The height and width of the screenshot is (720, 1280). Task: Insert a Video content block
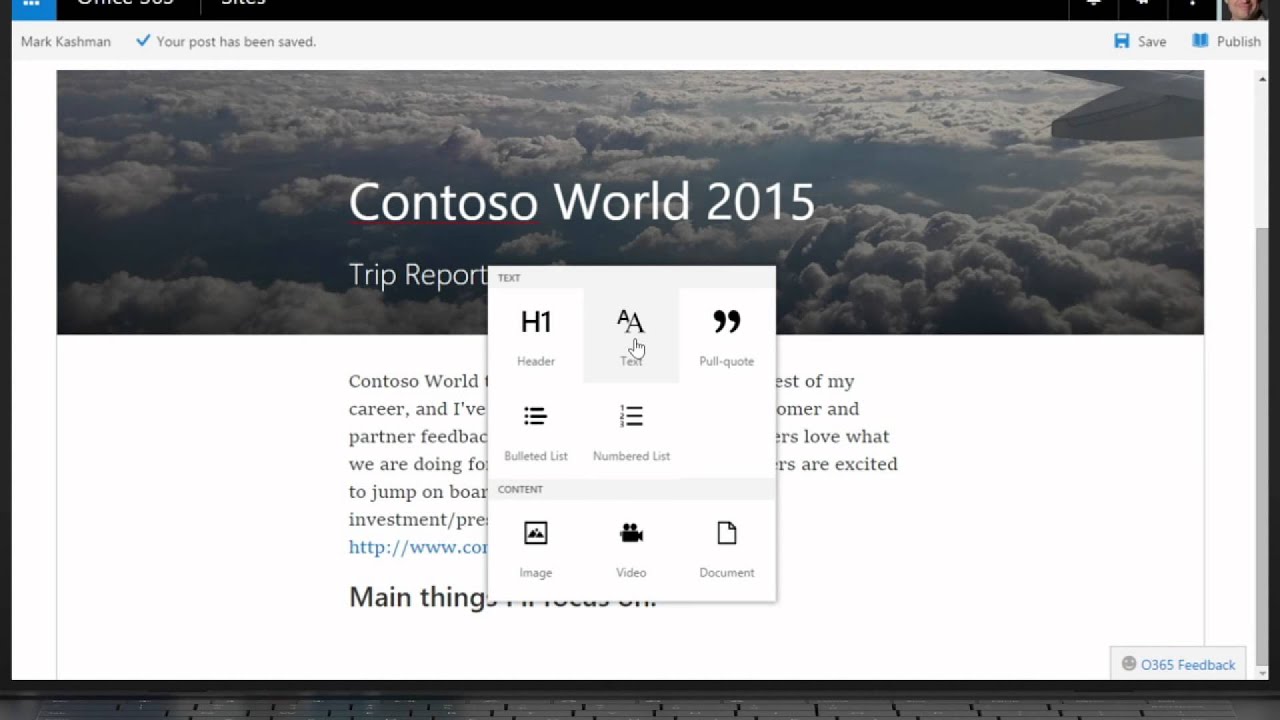(x=631, y=548)
